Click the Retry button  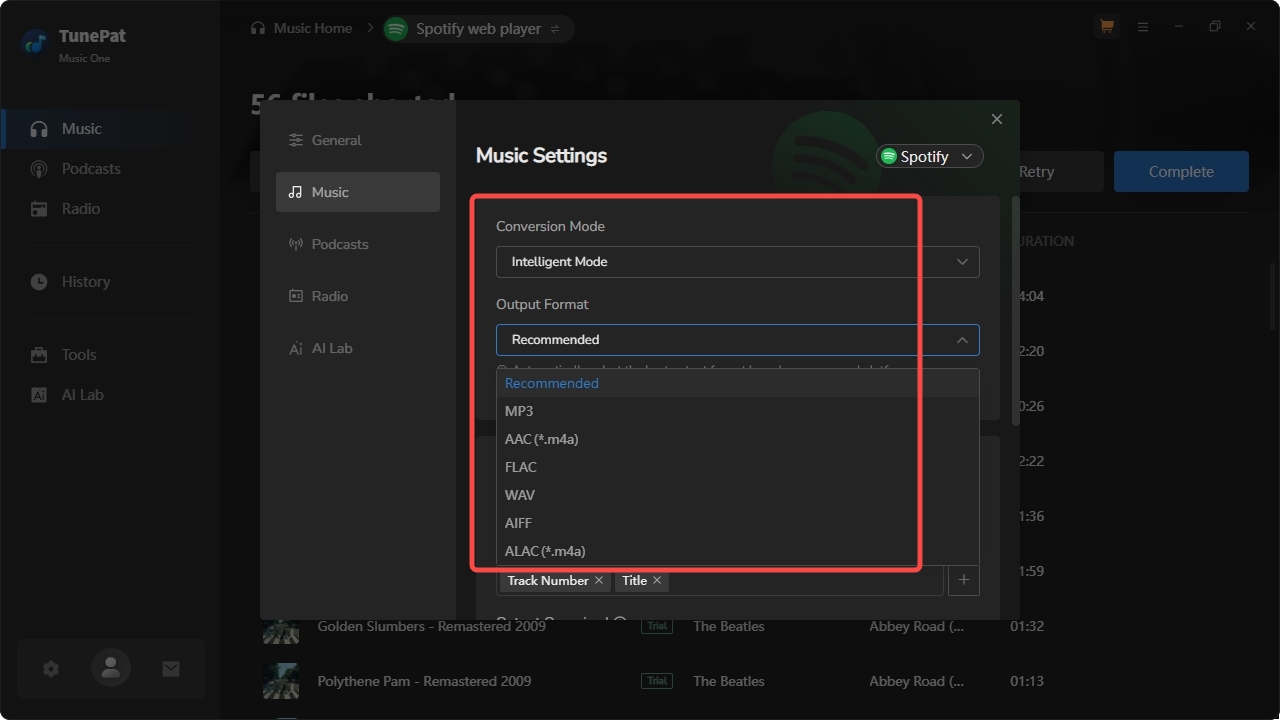coord(1036,171)
